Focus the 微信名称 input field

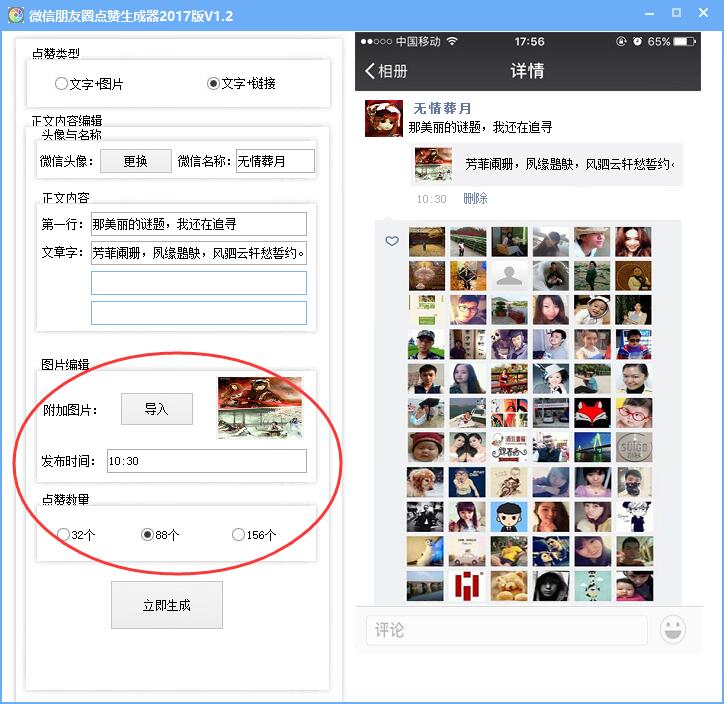[274, 161]
